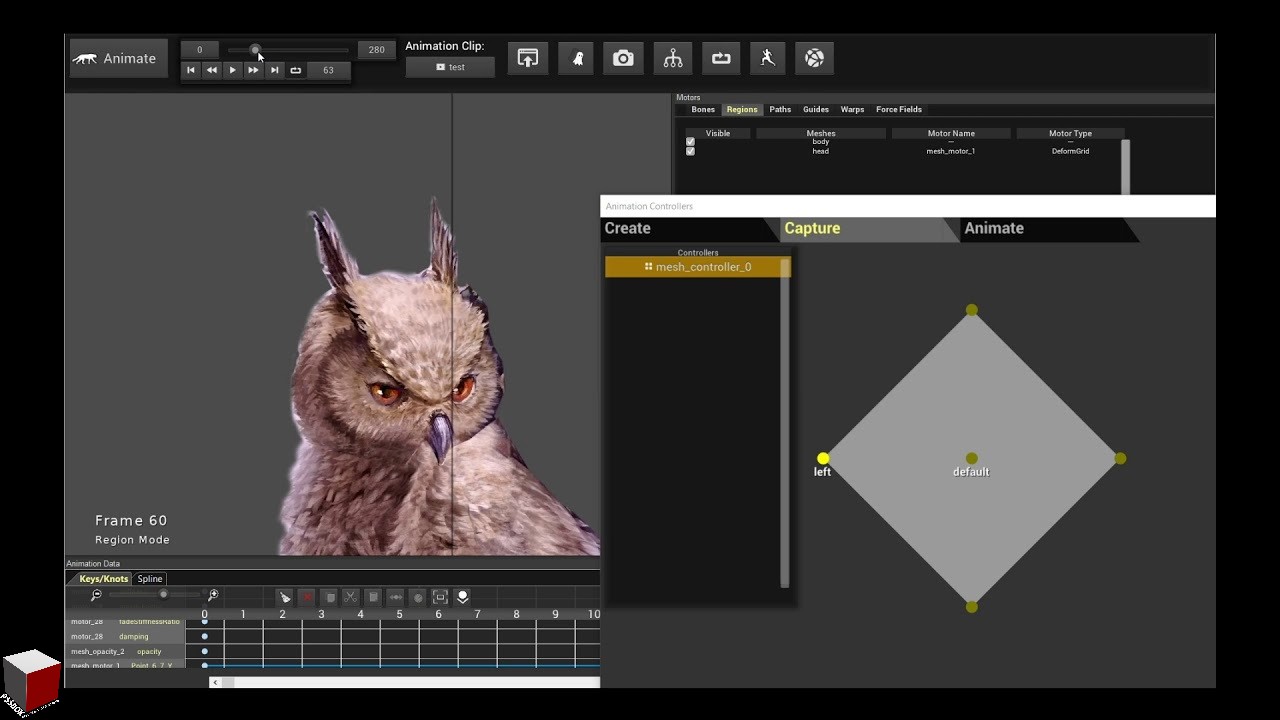Click the ghost onion-skin icon

[x=577, y=58]
